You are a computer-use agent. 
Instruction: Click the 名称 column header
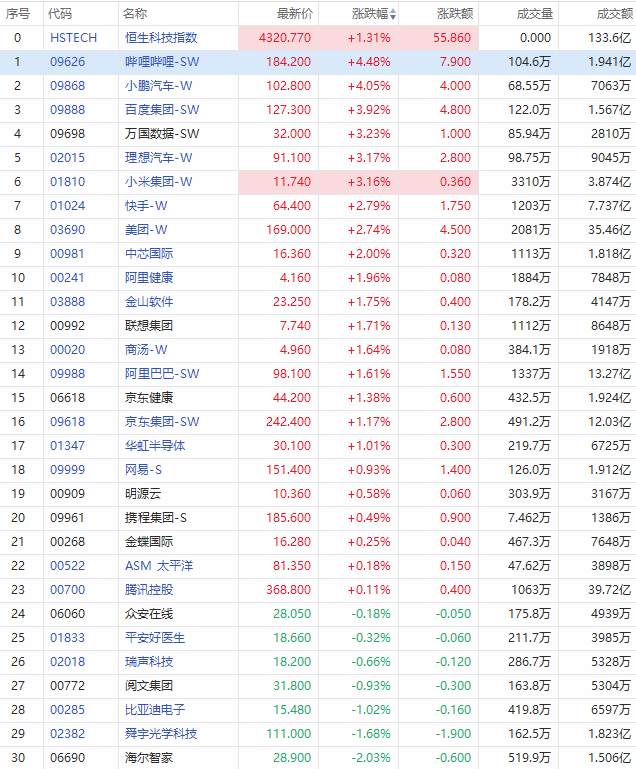[x=135, y=14]
